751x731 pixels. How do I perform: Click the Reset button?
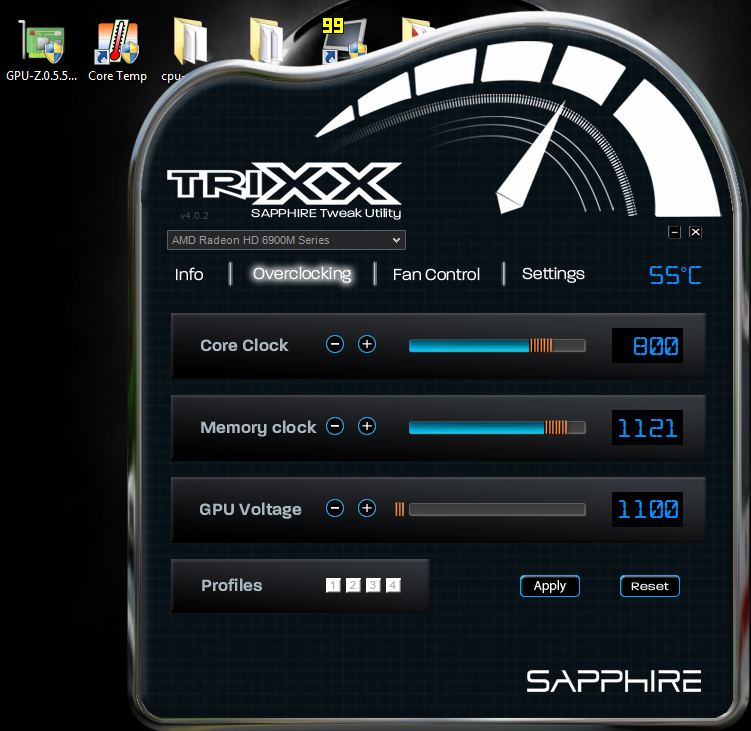point(649,586)
